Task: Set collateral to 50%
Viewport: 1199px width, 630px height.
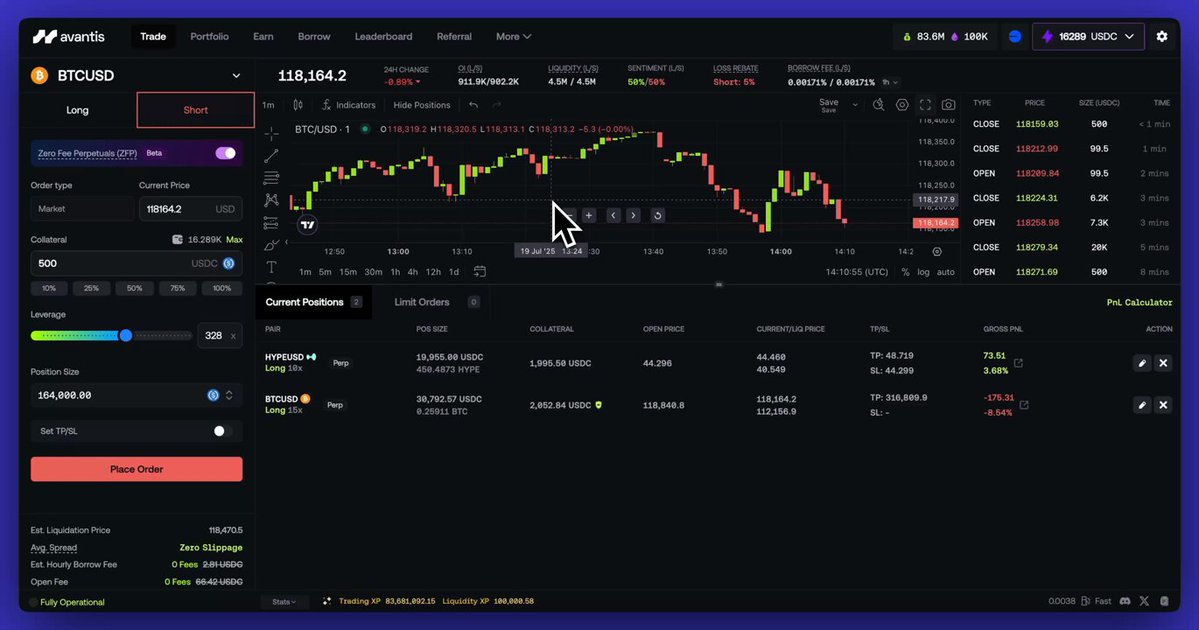Action: click(135, 288)
